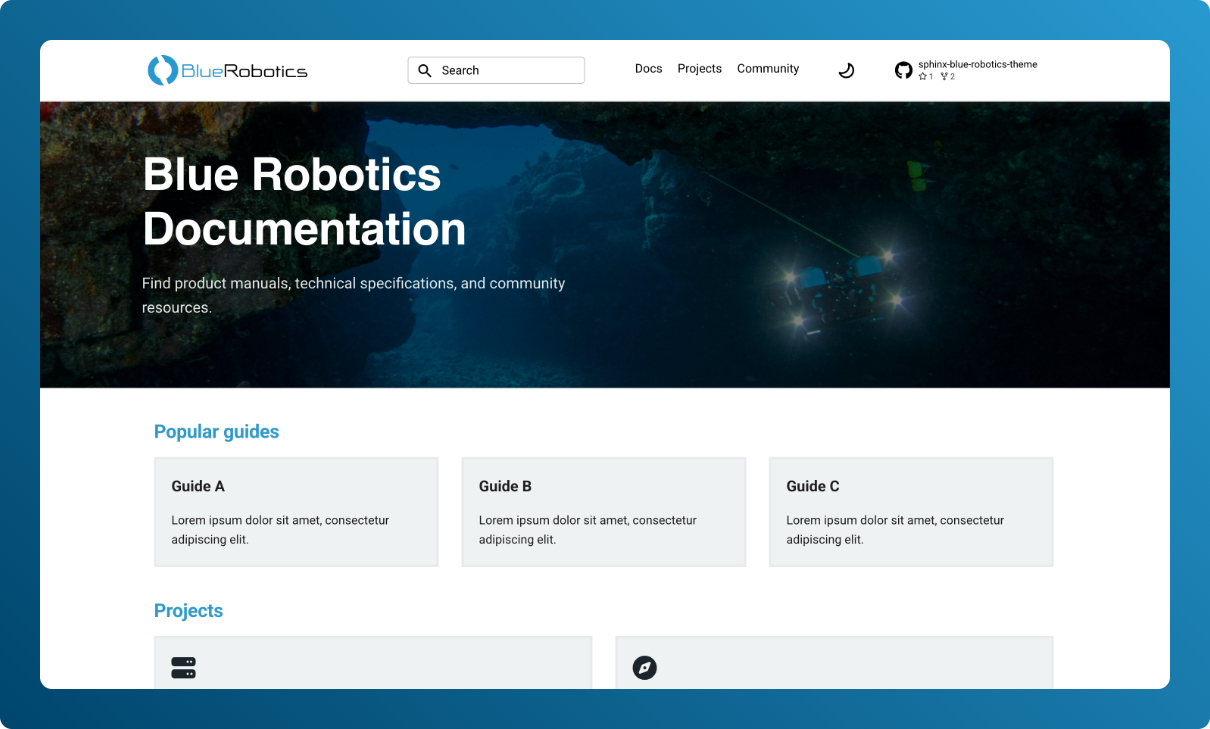
Task: Open the Docs menu item
Action: pos(648,68)
